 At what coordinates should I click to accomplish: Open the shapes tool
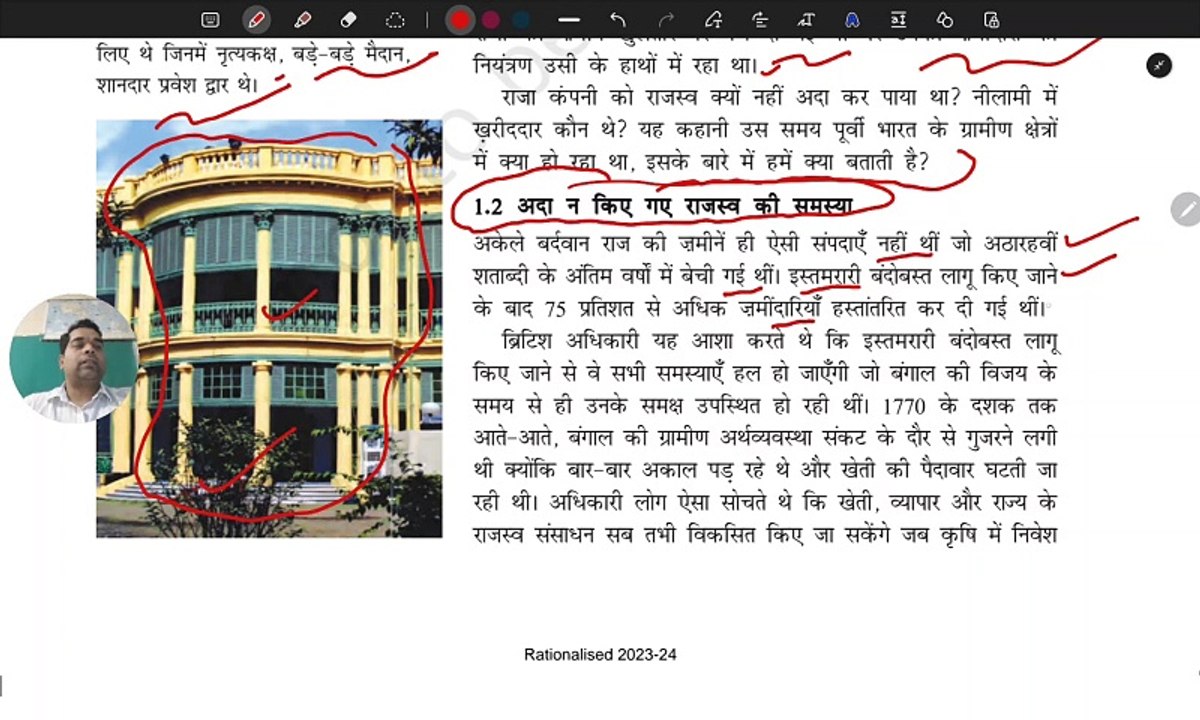(944, 19)
